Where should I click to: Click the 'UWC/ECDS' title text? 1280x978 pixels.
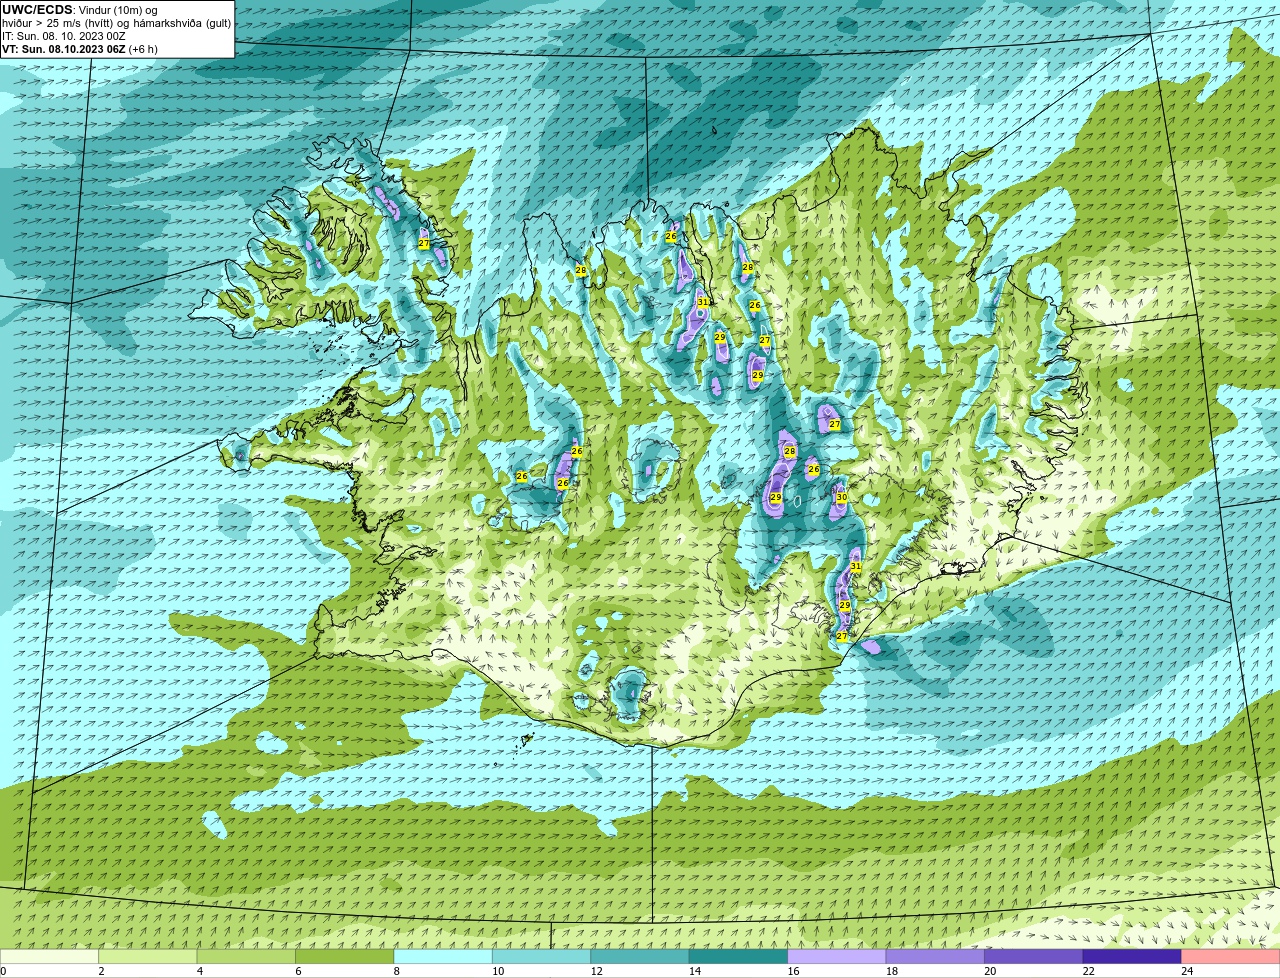coord(37,10)
